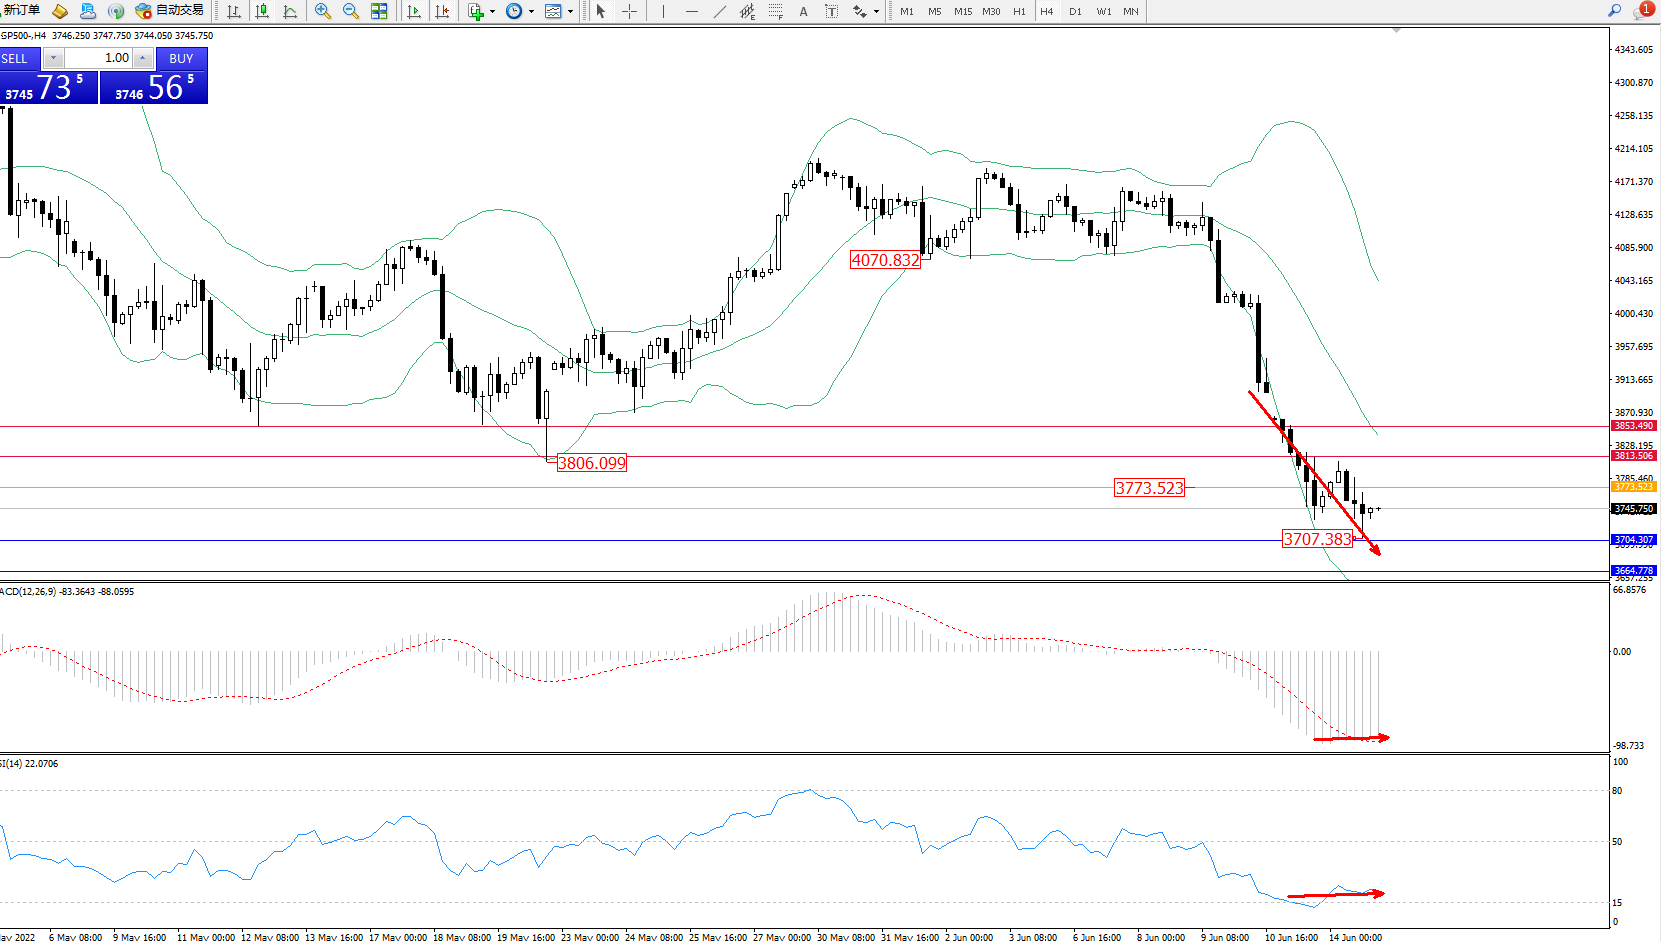Switch to the M15 timeframe

[x=962, y=12]
